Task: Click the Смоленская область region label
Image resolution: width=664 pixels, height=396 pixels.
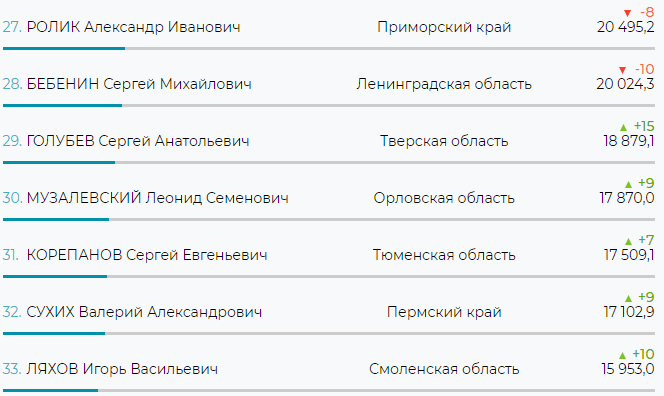Action: click(x=444, y=369)
